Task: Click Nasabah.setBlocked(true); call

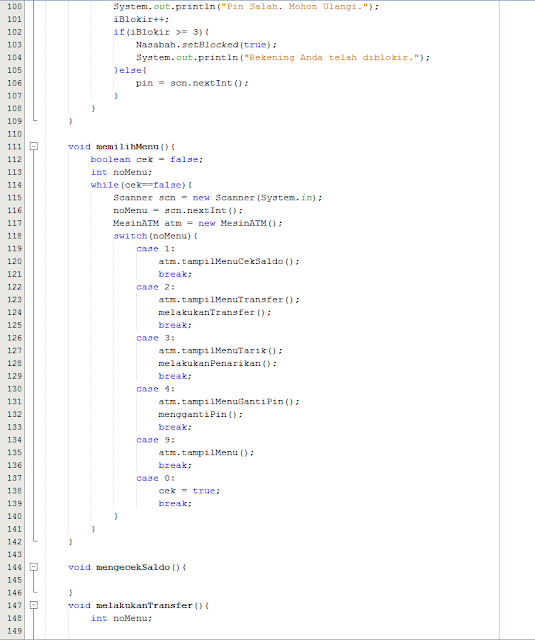Action: pyautogui.click(x=206, y=45)
